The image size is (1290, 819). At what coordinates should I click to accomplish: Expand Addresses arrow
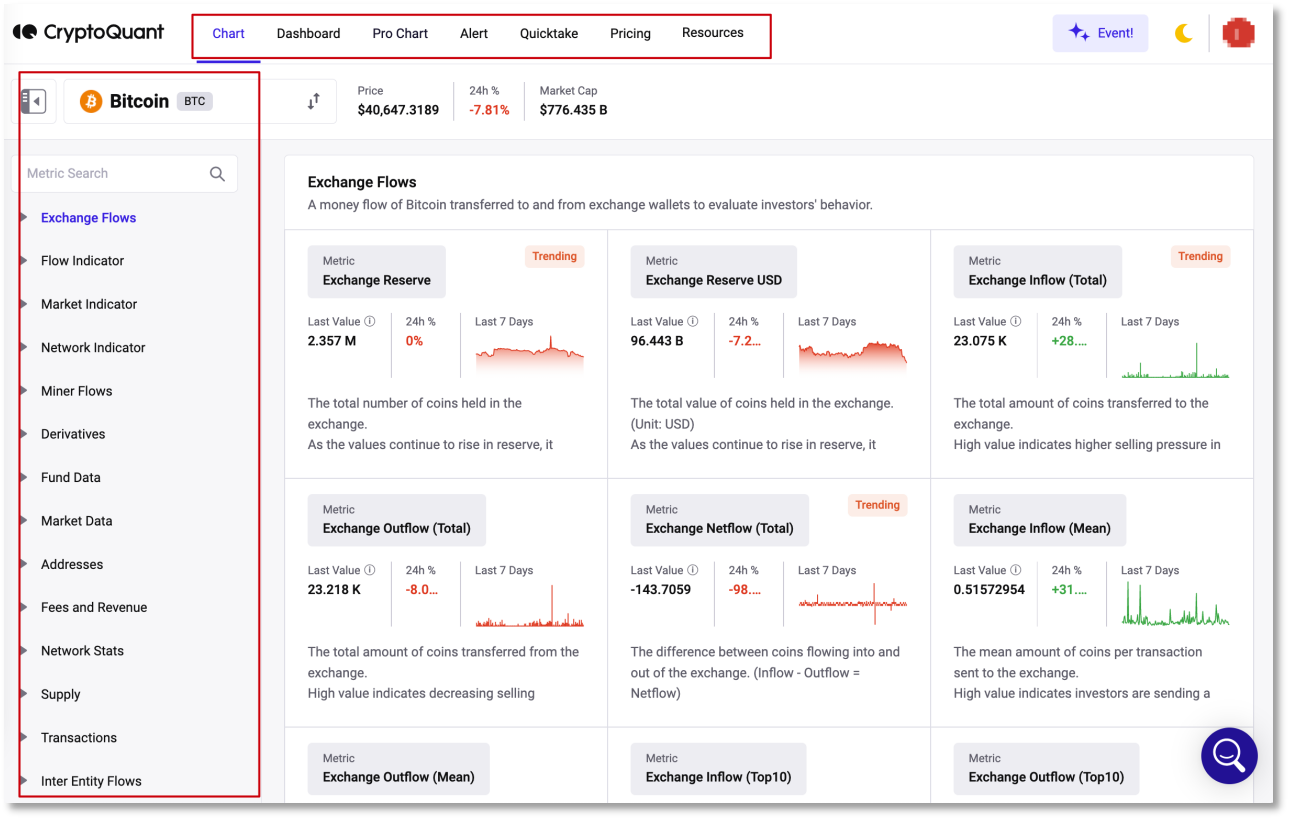tap(23, 564)
